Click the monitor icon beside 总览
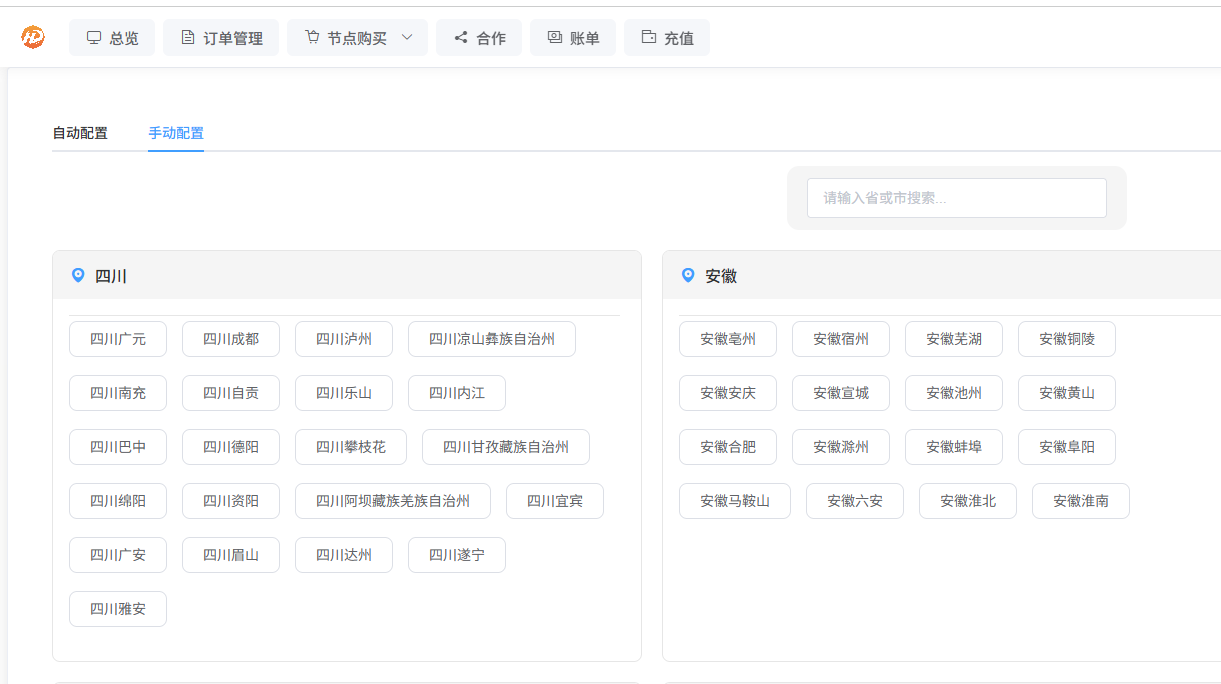The image size is (1221, 684). pos(94,38)
